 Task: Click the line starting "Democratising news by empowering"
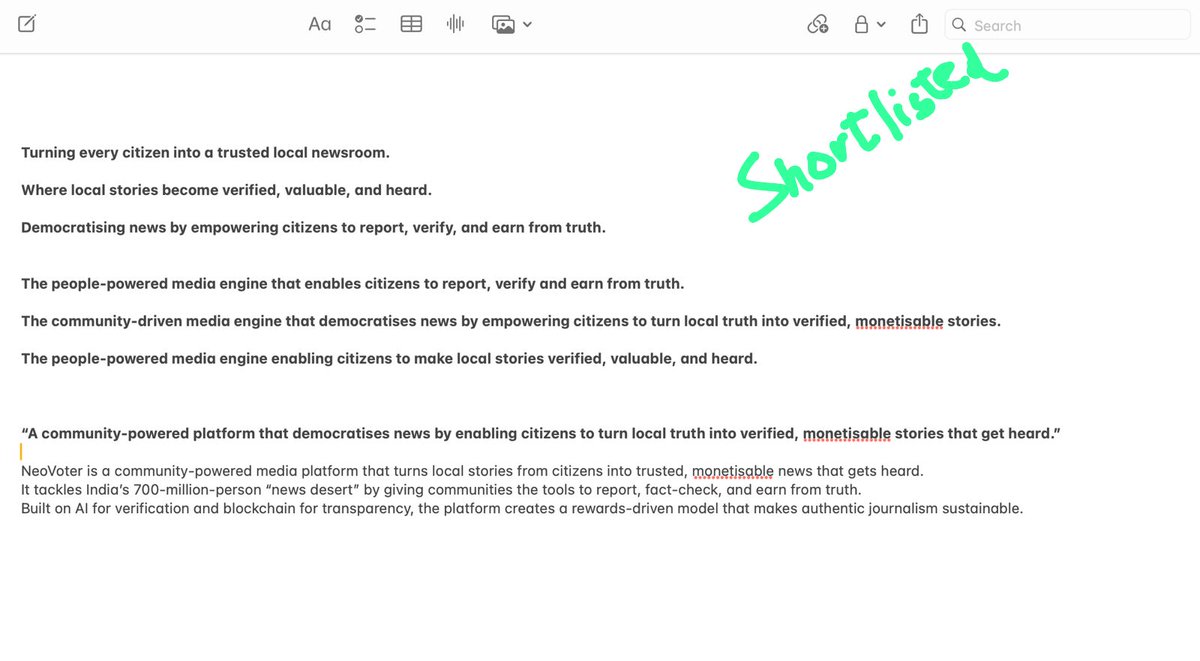[313, 227]
